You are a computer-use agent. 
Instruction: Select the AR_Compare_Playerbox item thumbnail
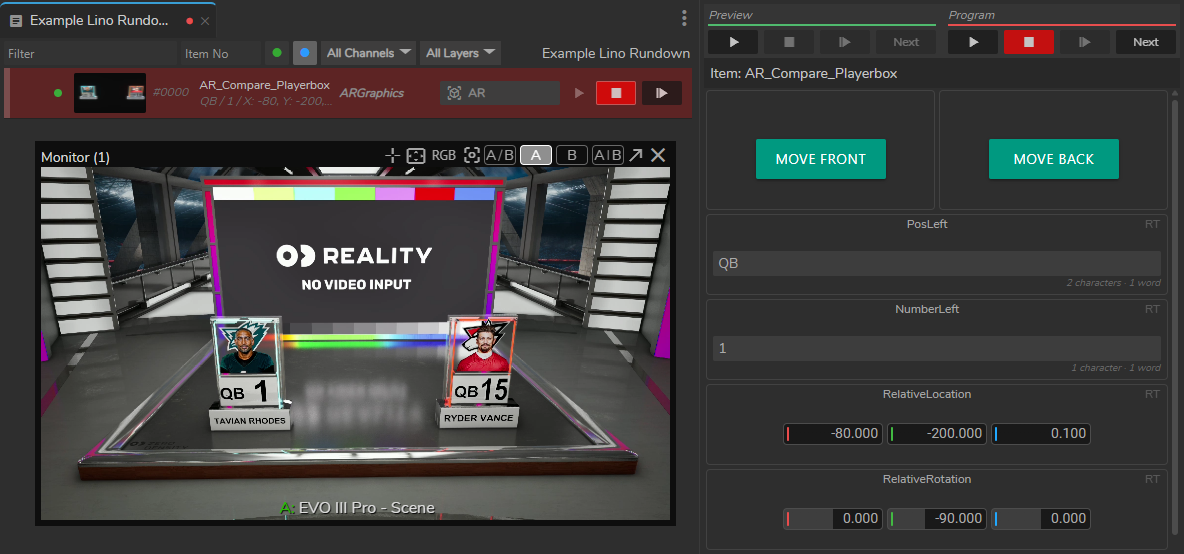109,93
